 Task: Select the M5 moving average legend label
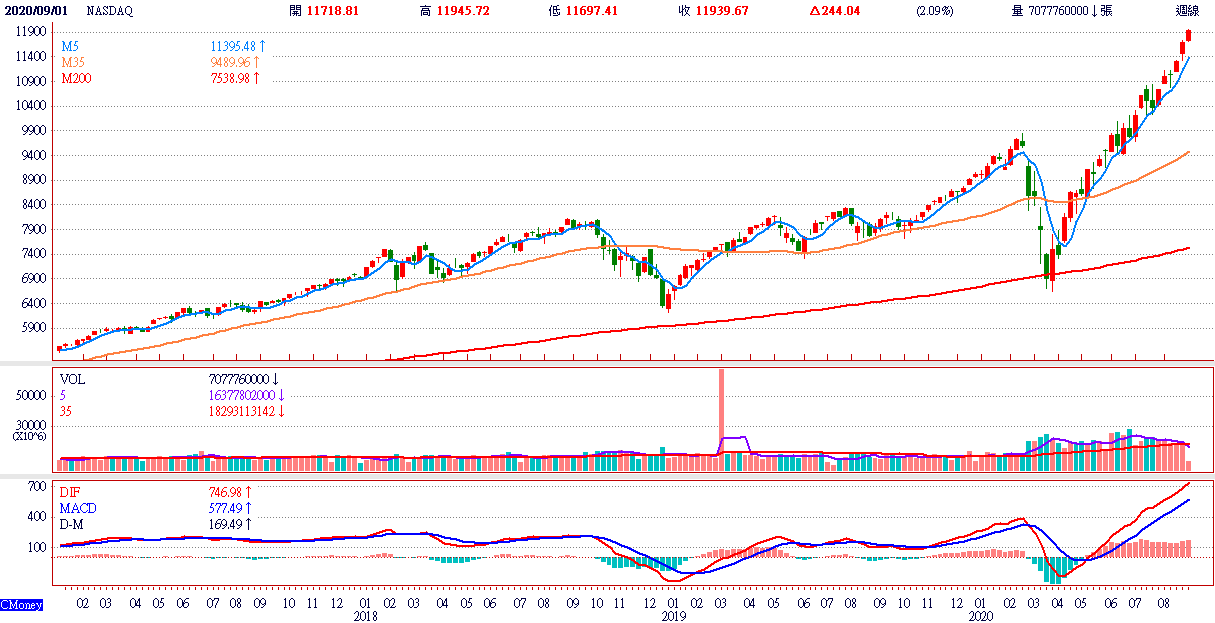click(71, 47)
